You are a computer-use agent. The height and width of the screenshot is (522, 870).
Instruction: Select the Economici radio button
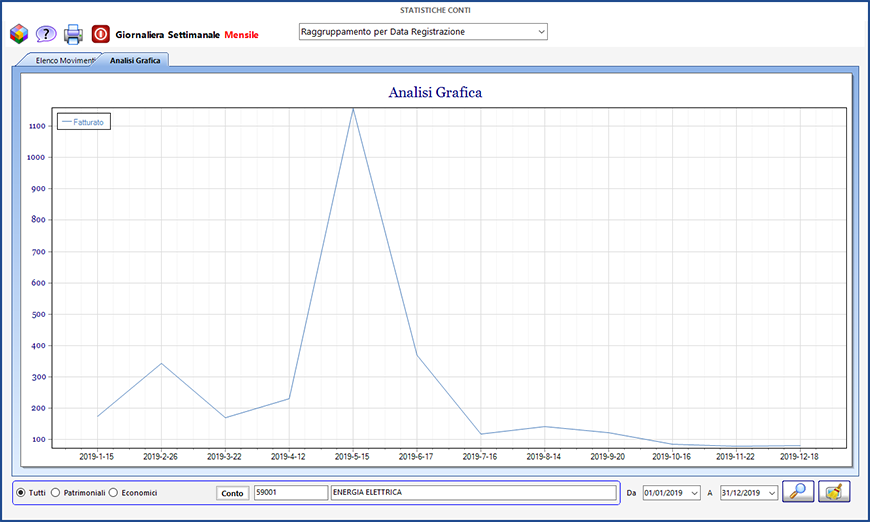tap(113, 493)
